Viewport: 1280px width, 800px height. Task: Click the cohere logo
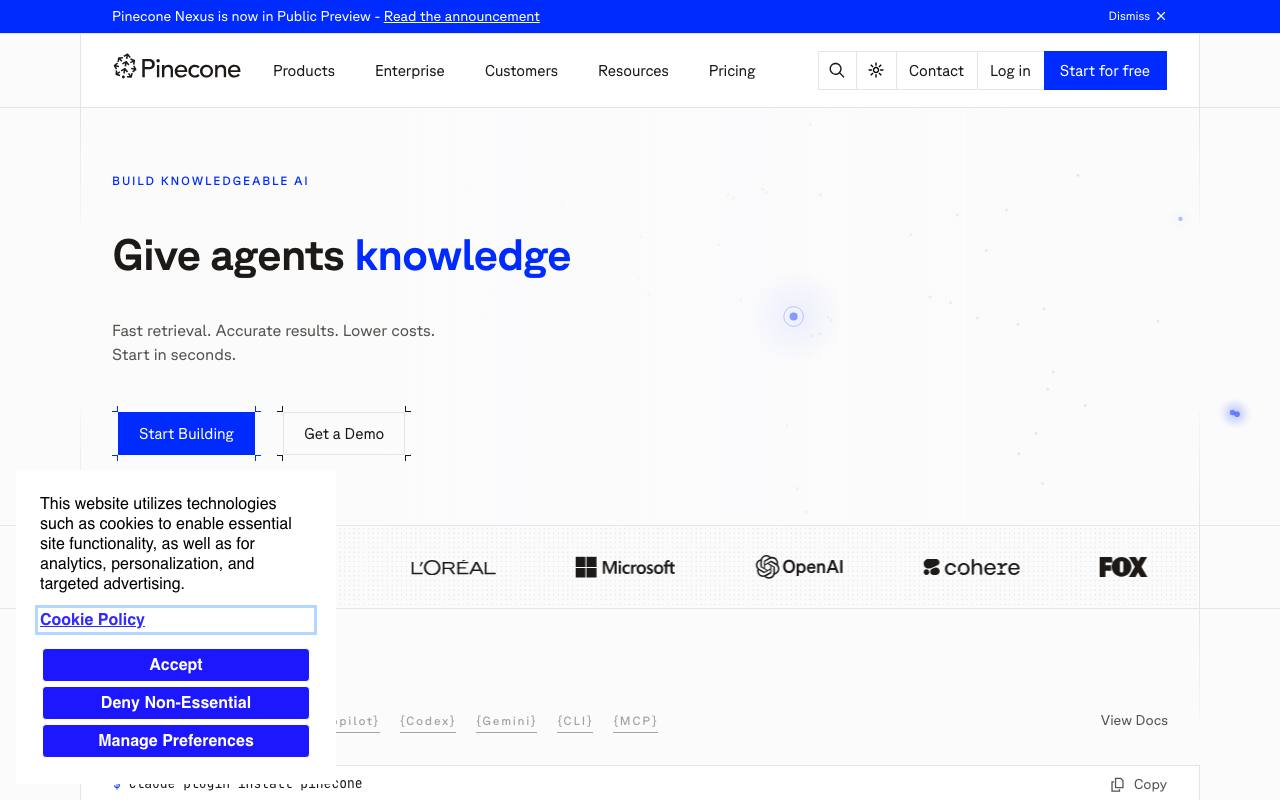971,567
